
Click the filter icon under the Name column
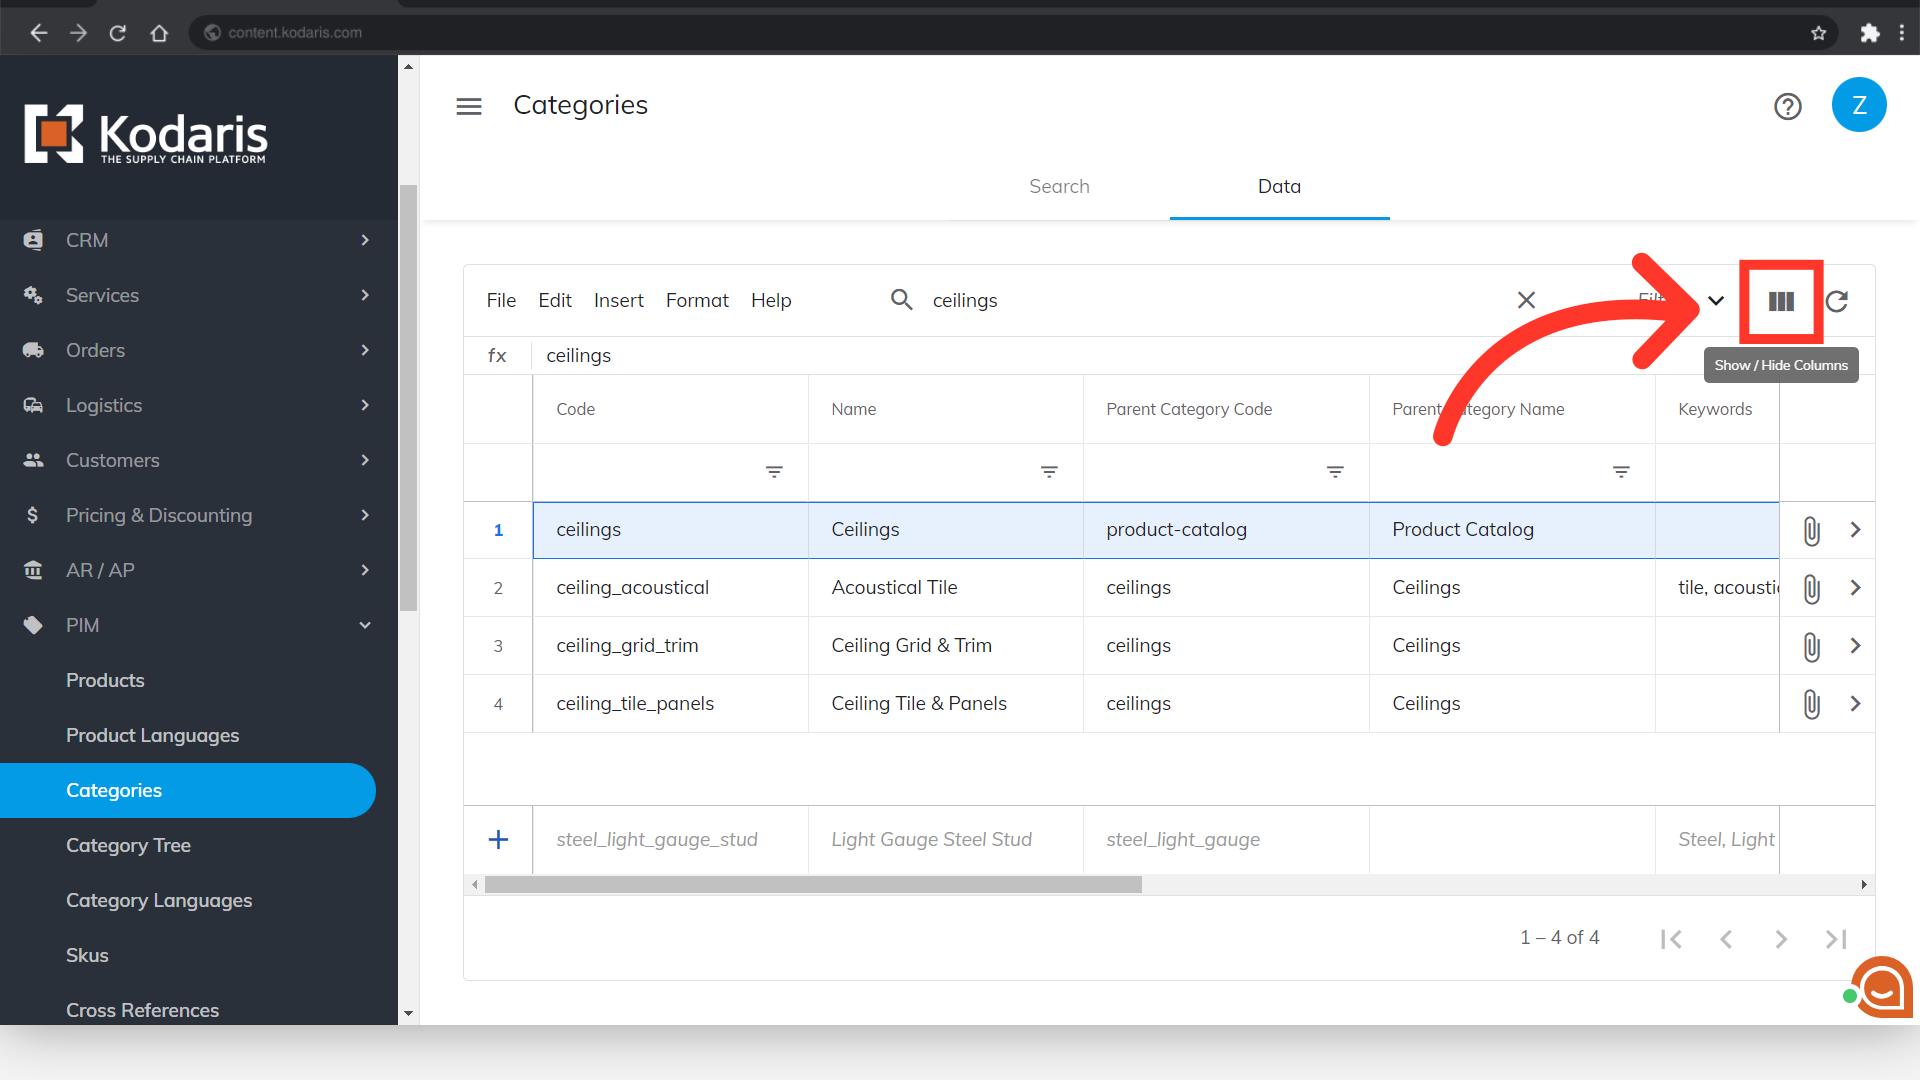click(1049, 472)
